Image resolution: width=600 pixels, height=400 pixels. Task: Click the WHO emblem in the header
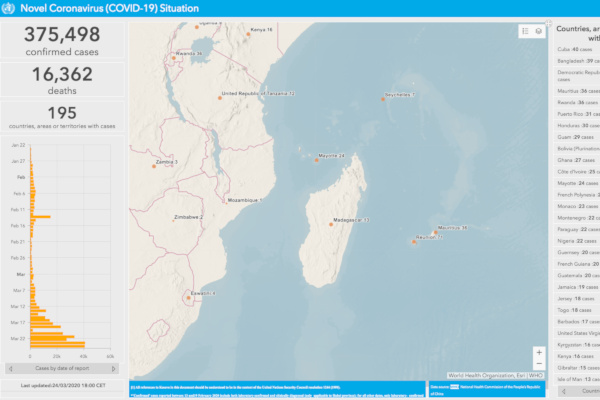click(x=8, y=8)
